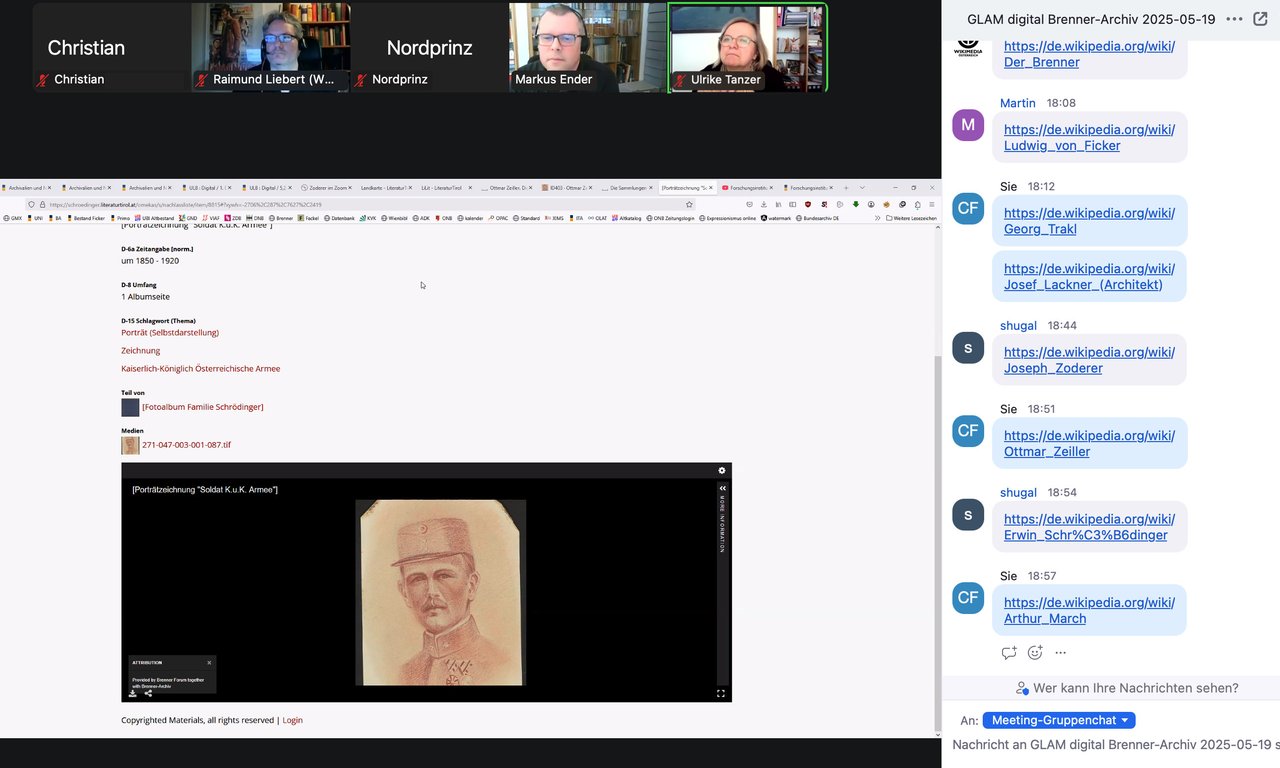The height and width of the screenshot is (768, 1280).
Task: Open media file 271-047-003-001-087.tif link
Action: coord(186,444)
